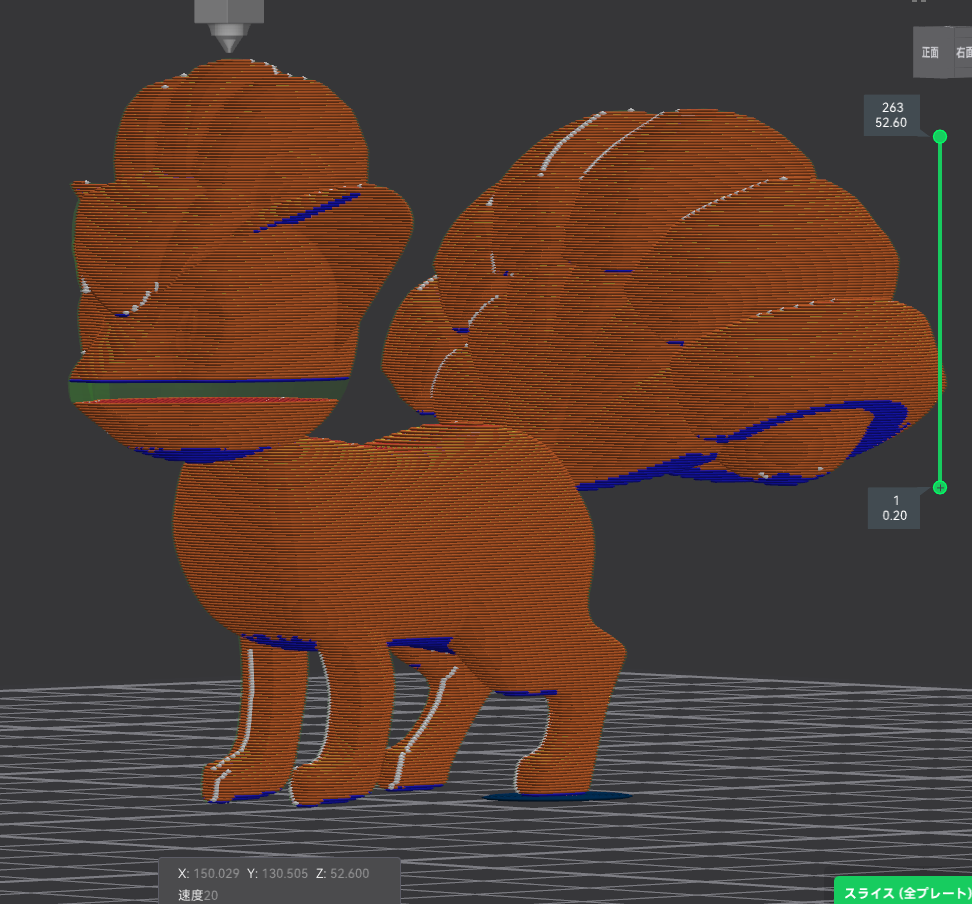This screenshot has height=904, width=972.
Task: Select the top layer value label 263 / 52.60
Action: [891, 115]
